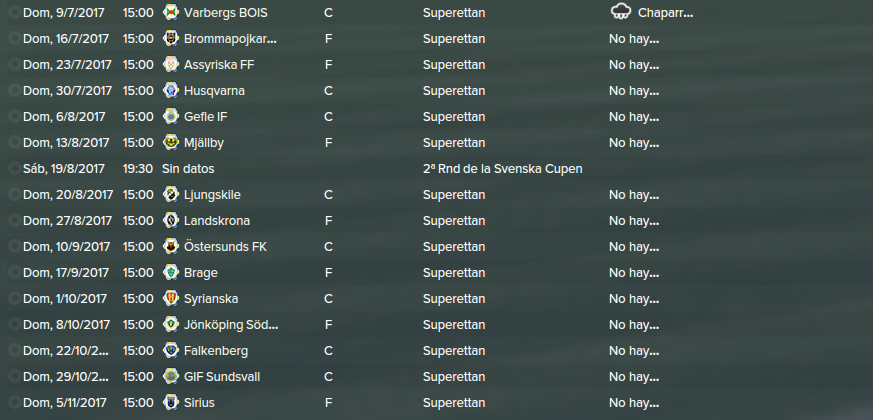
Task: Select the Ljungskile fixture row date
Action: [68, 195]
